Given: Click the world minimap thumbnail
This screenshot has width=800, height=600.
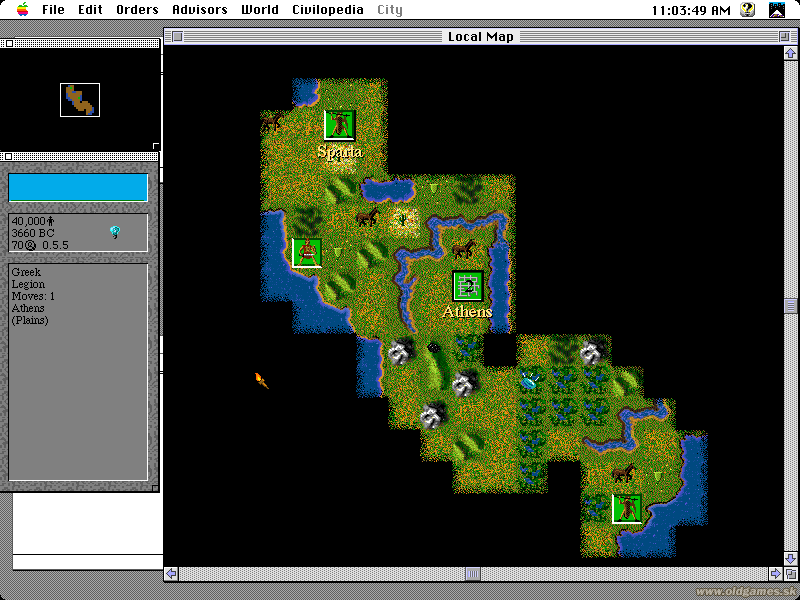Looking at the screenshot, I should [x=80, y=100].
